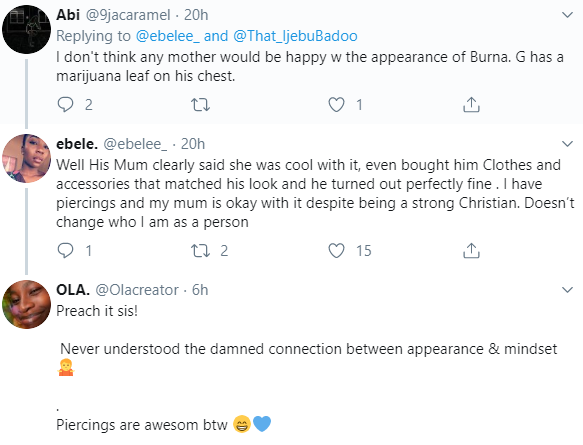583x445 pixels.
Task: Open the chevron menu on OLA's tweet
Action: [x=567, y=290]
